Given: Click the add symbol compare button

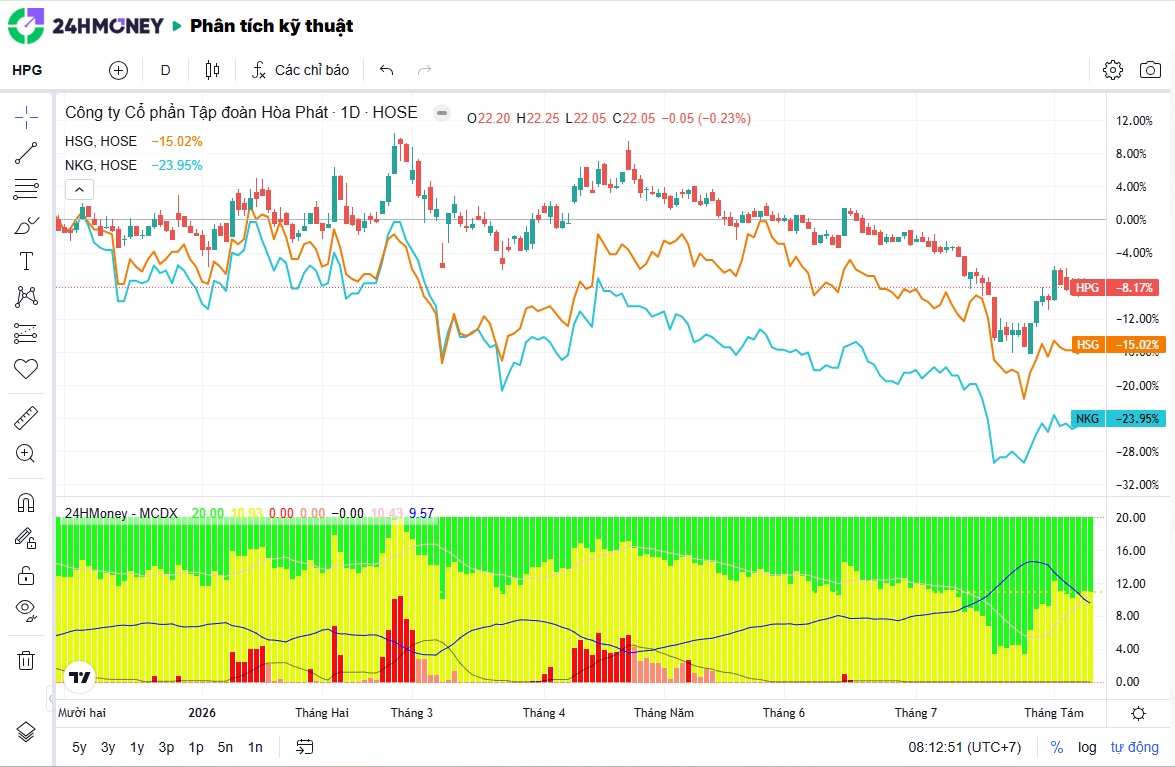Looking at the screenshot, I should 118,70.
